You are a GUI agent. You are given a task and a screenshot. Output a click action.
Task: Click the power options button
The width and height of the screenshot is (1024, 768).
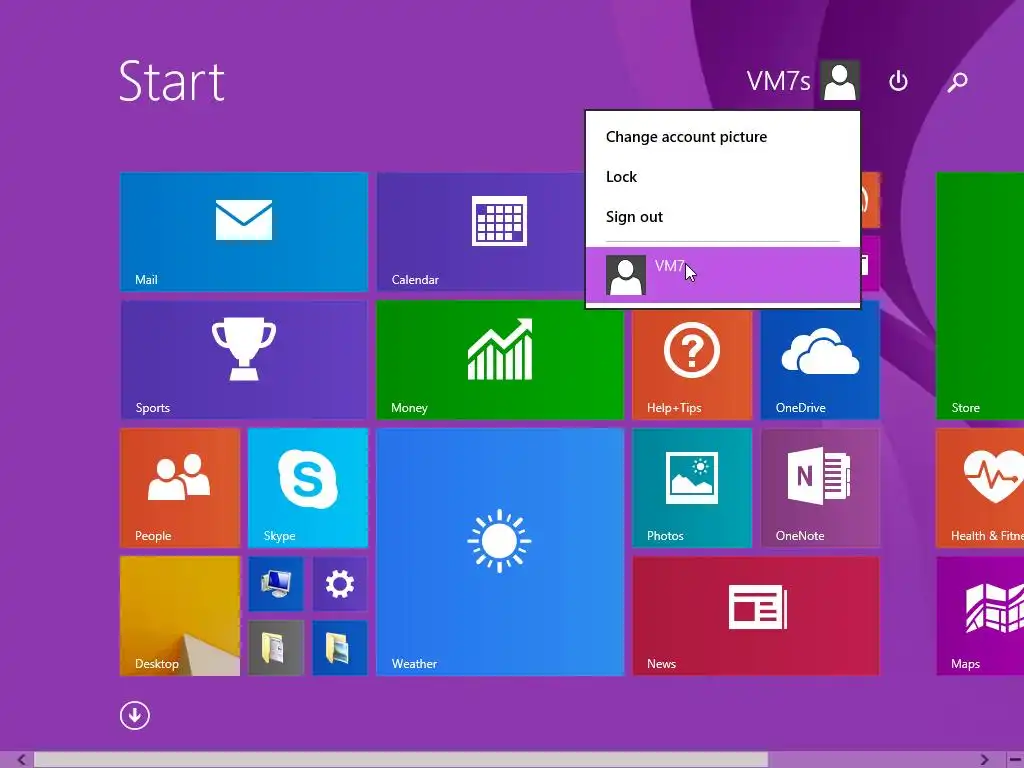899,81
